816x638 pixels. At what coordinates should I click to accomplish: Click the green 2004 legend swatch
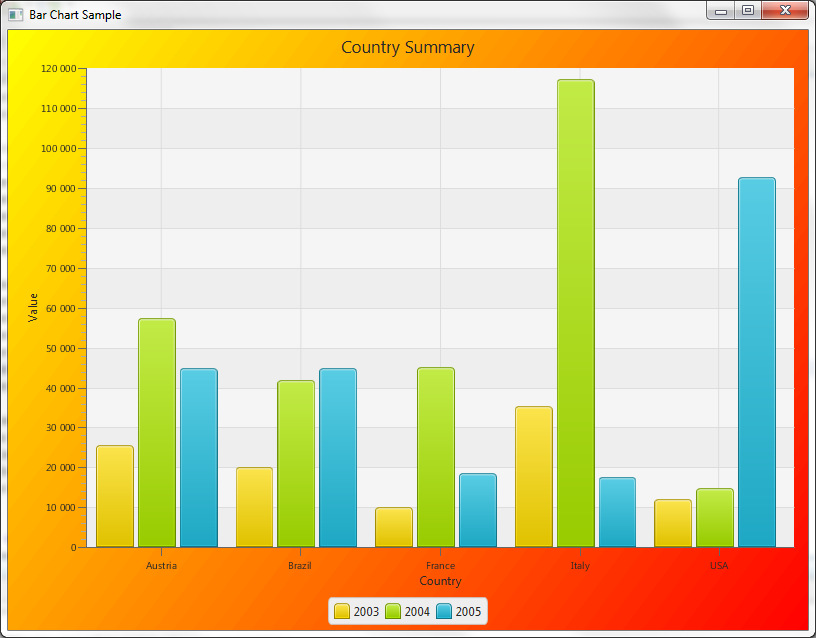click(393, 612)
